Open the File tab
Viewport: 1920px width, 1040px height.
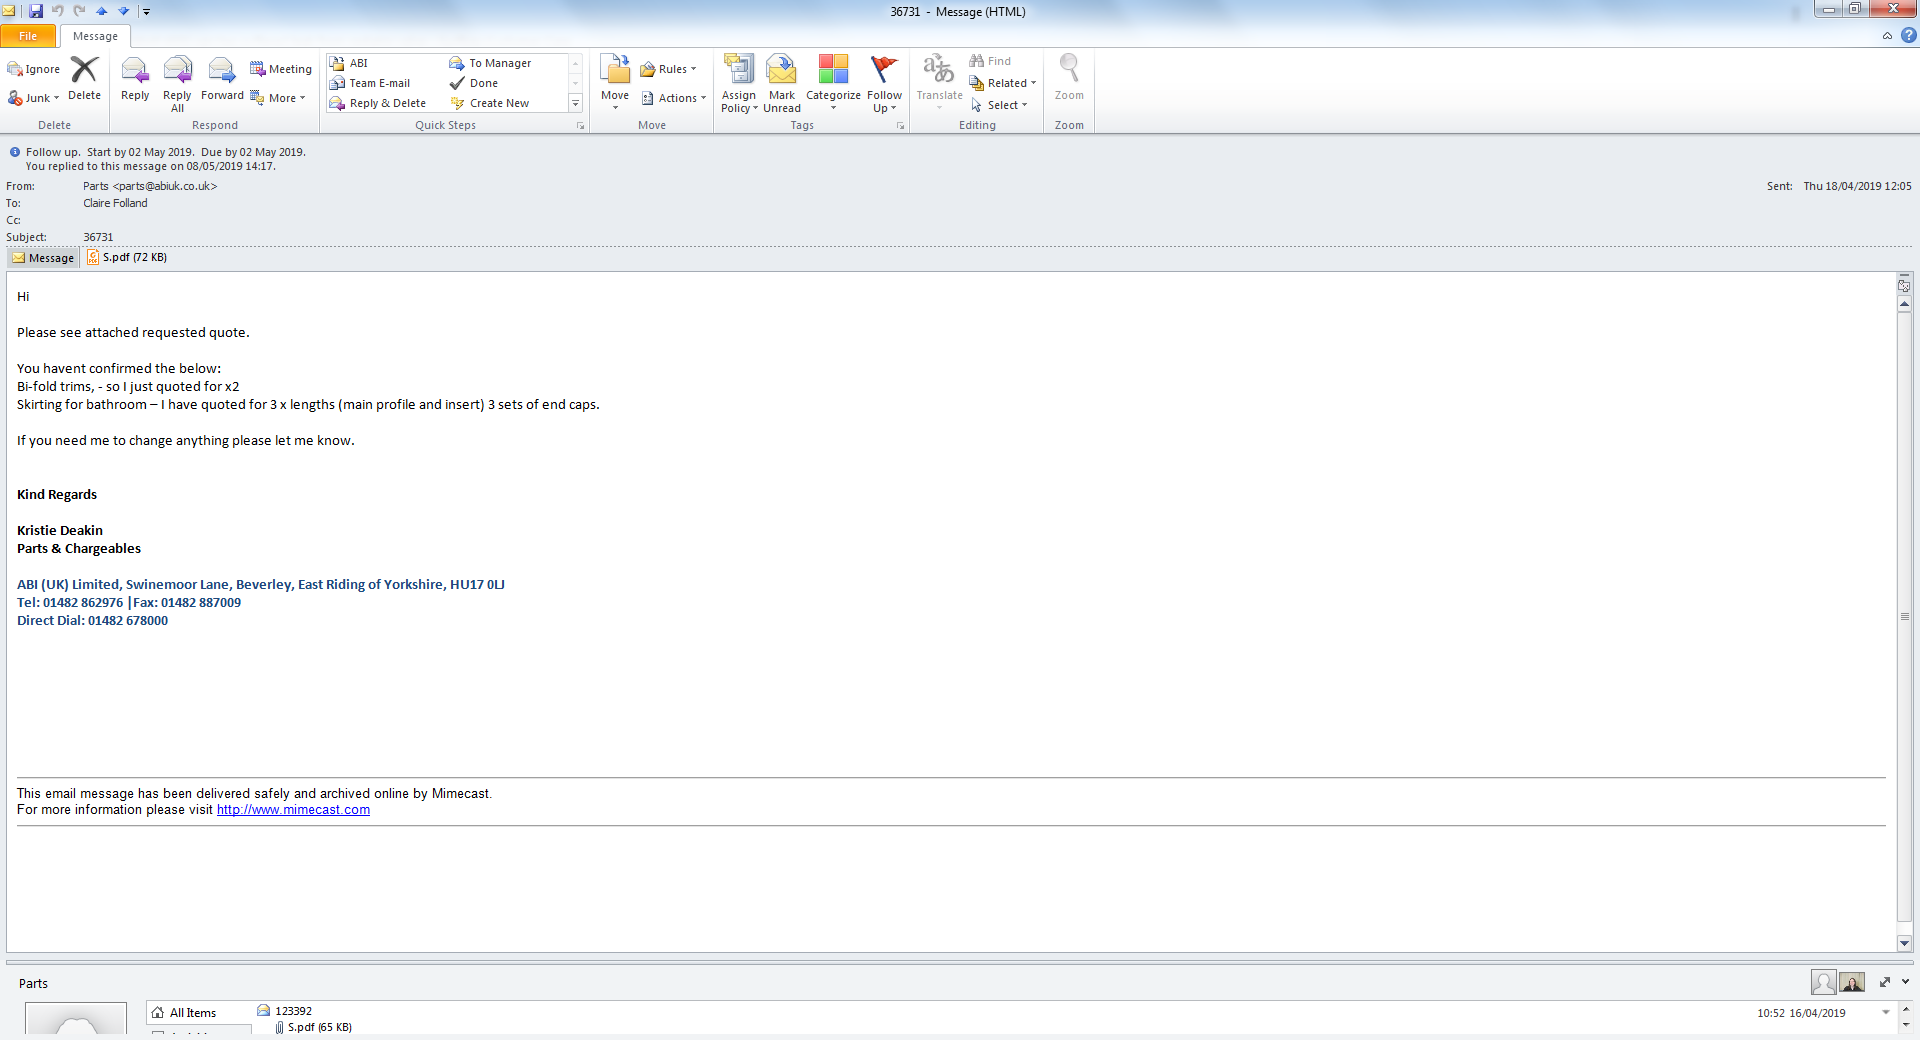tap(28, 36)
